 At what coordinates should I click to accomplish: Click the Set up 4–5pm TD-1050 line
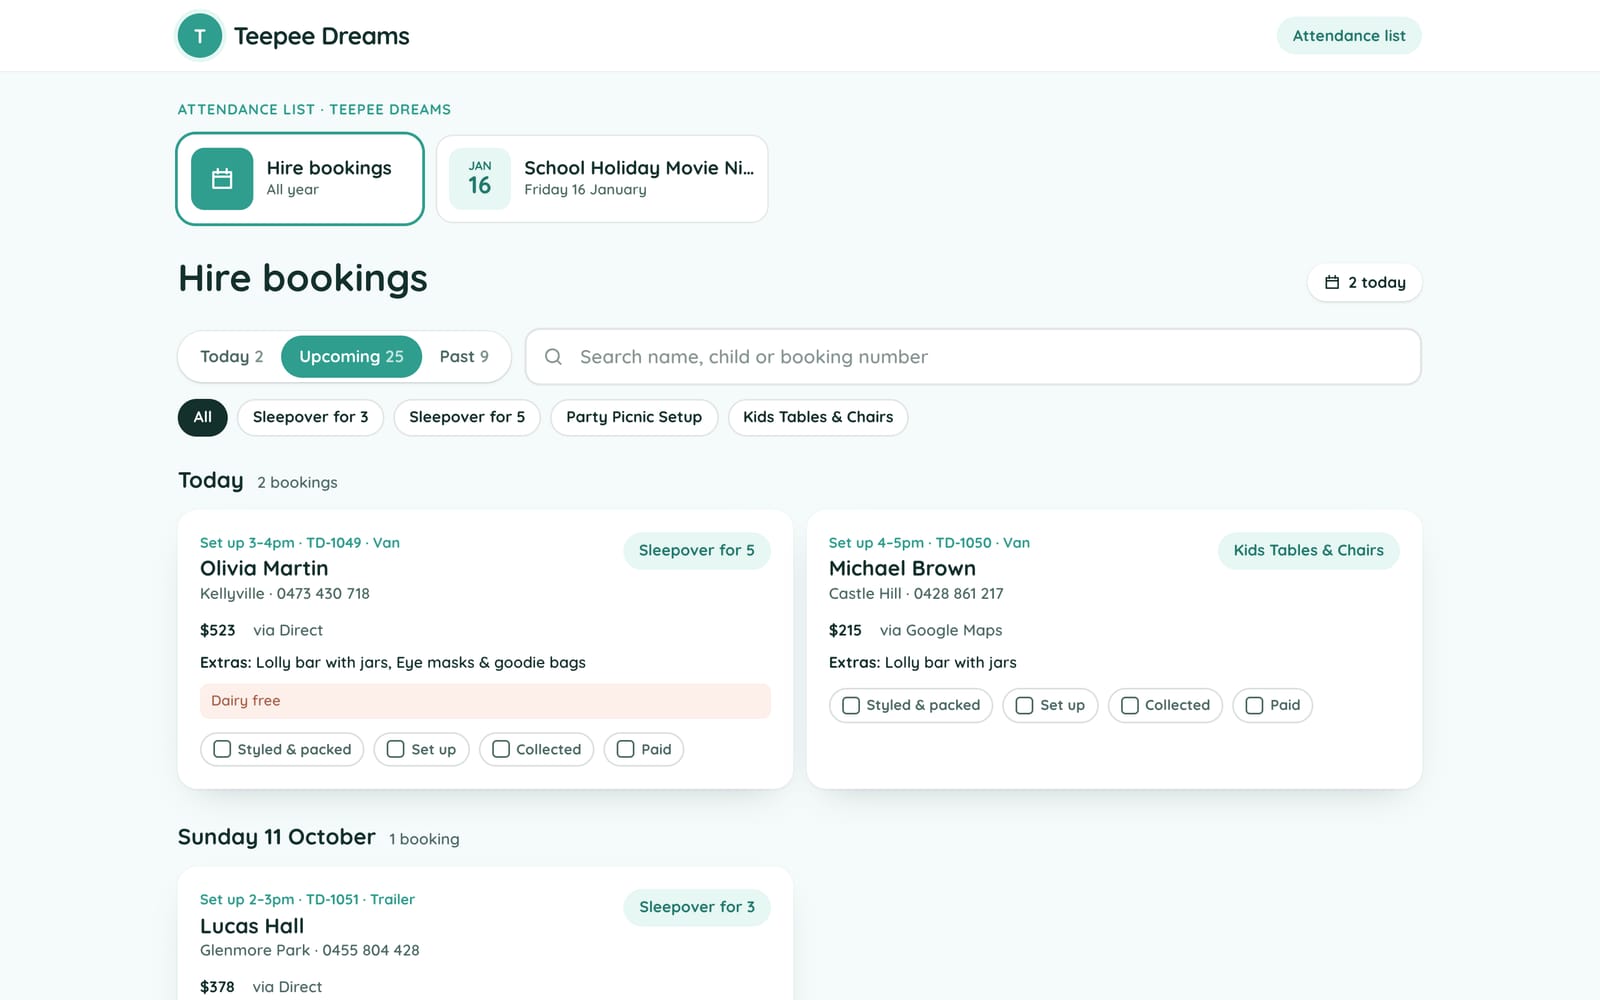coord(929,543)
